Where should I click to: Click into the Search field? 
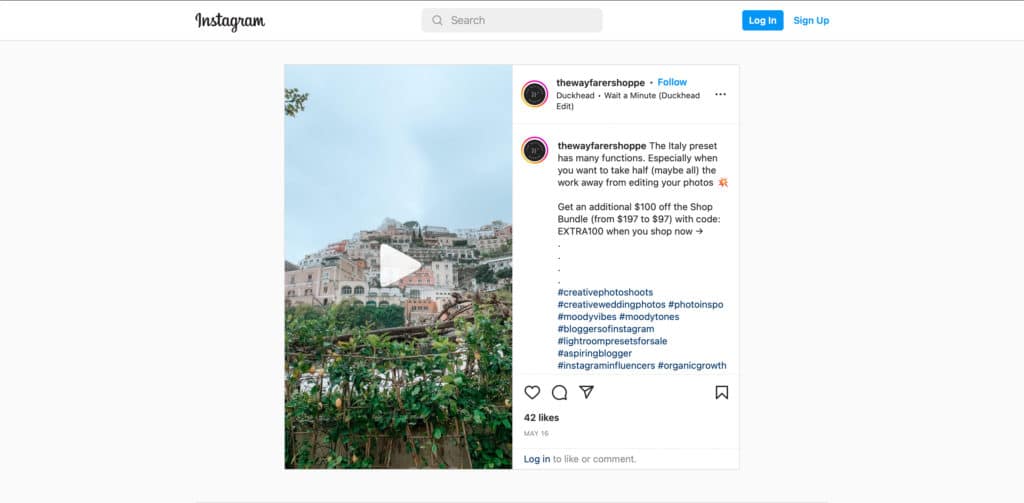(x=512, y=20)
